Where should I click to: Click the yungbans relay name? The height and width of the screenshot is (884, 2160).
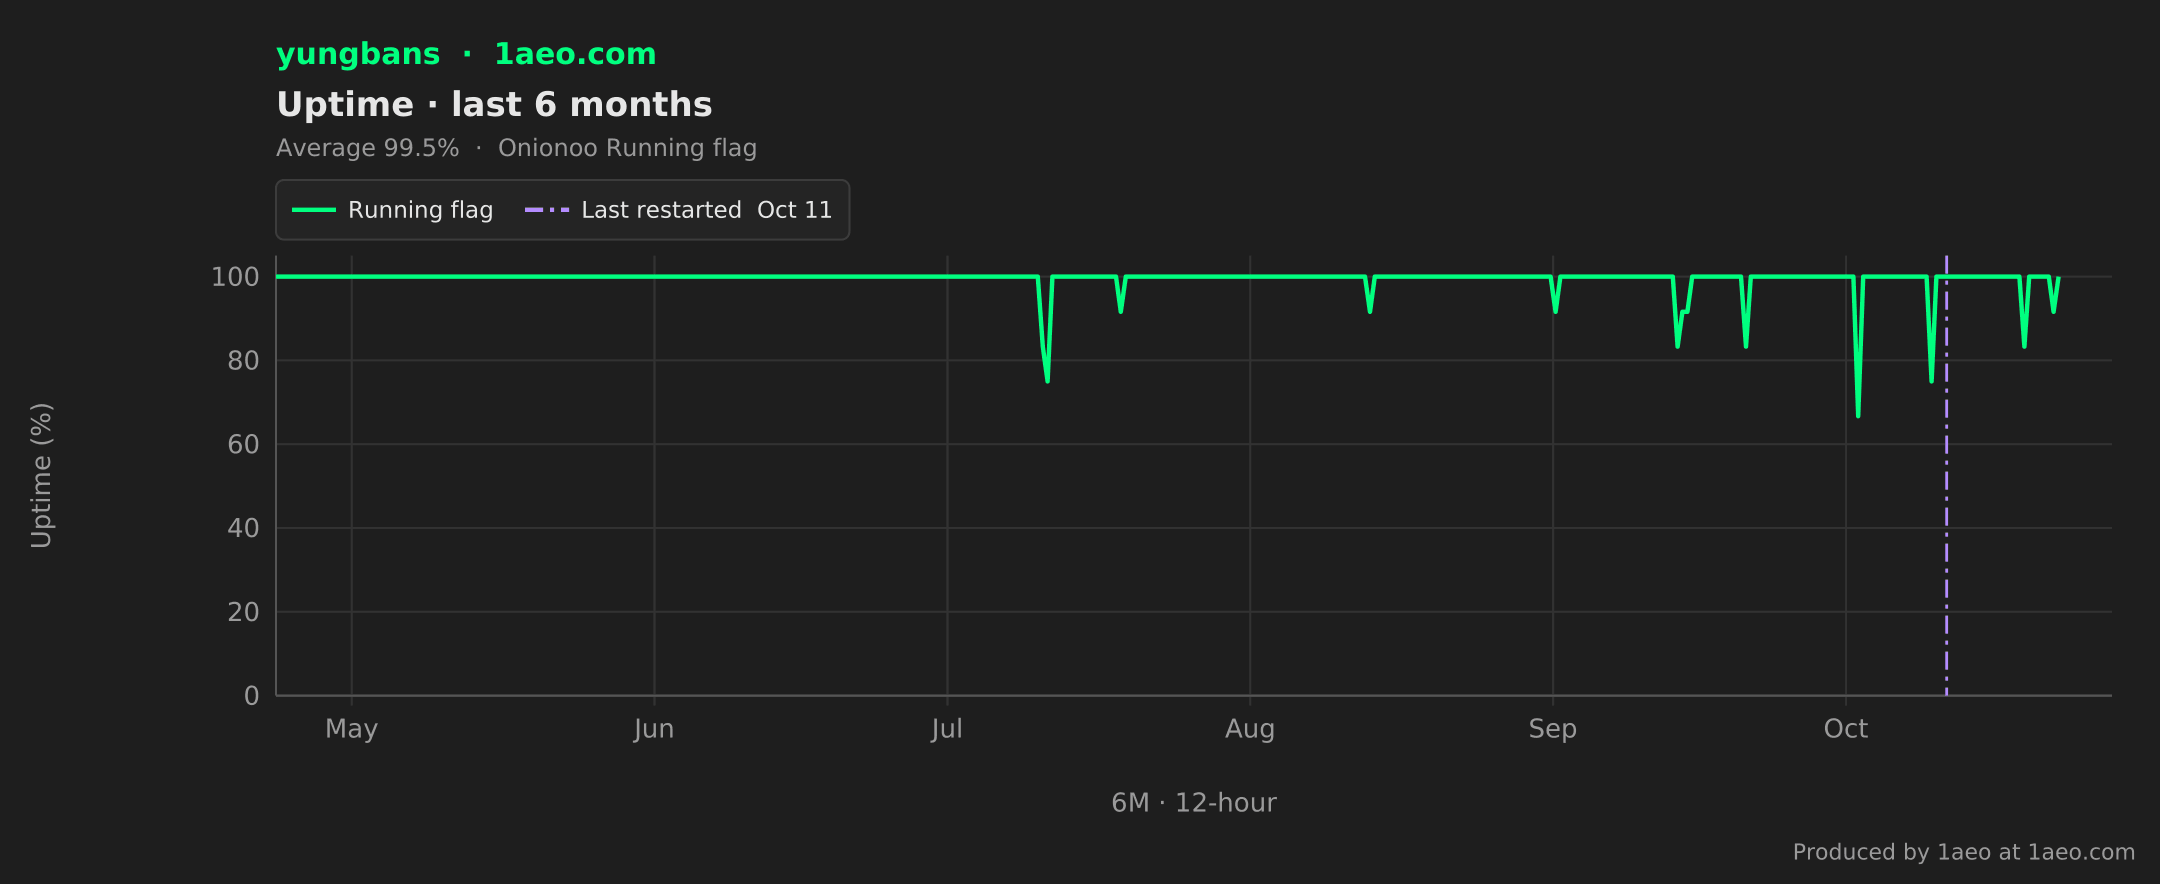coord(358,54)
